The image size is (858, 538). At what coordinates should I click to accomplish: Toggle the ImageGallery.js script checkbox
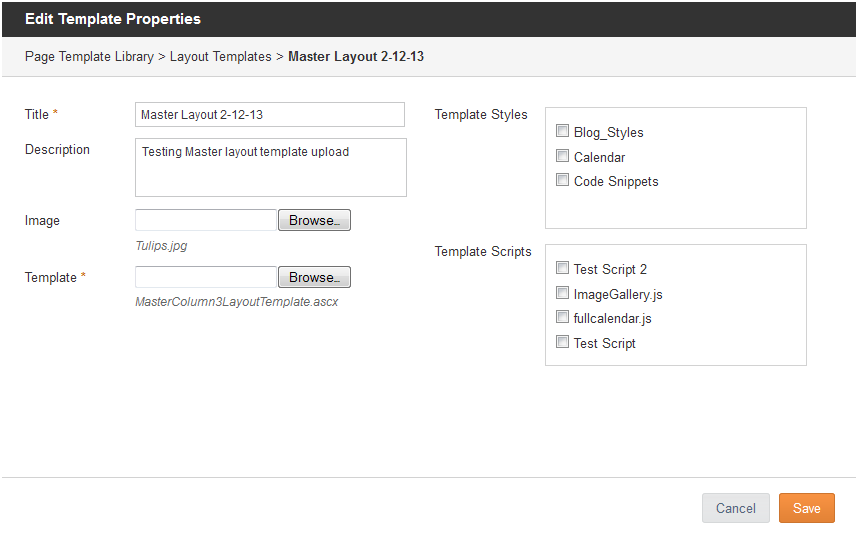coord(562,293)
